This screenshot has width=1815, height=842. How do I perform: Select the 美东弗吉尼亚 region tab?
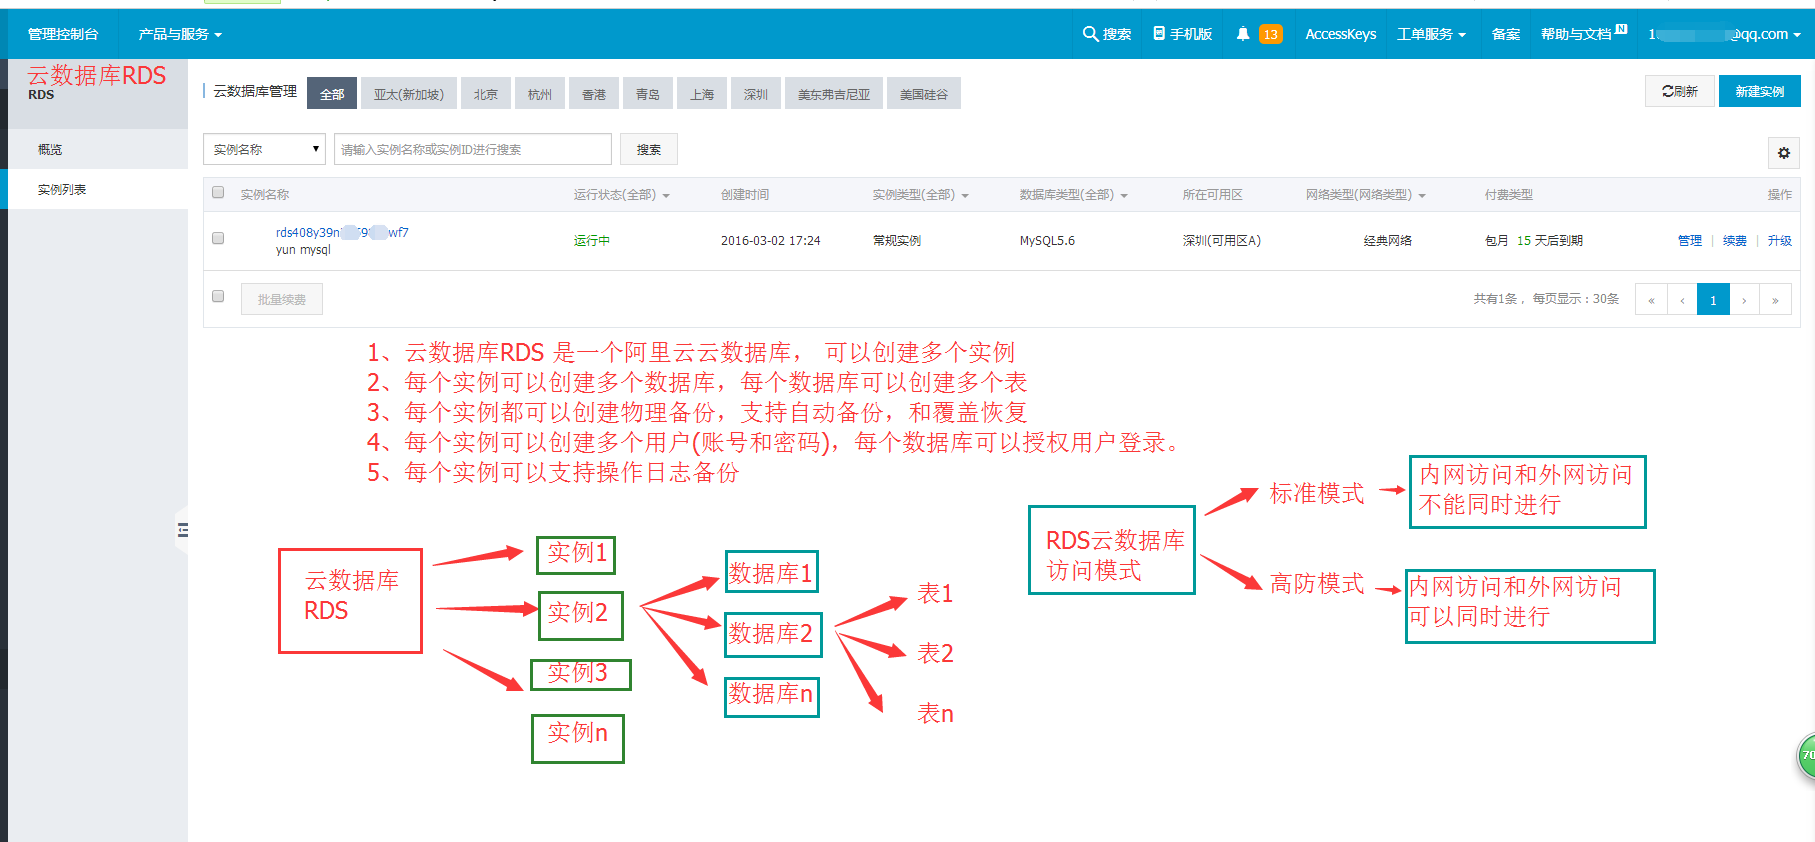[834, 94]
